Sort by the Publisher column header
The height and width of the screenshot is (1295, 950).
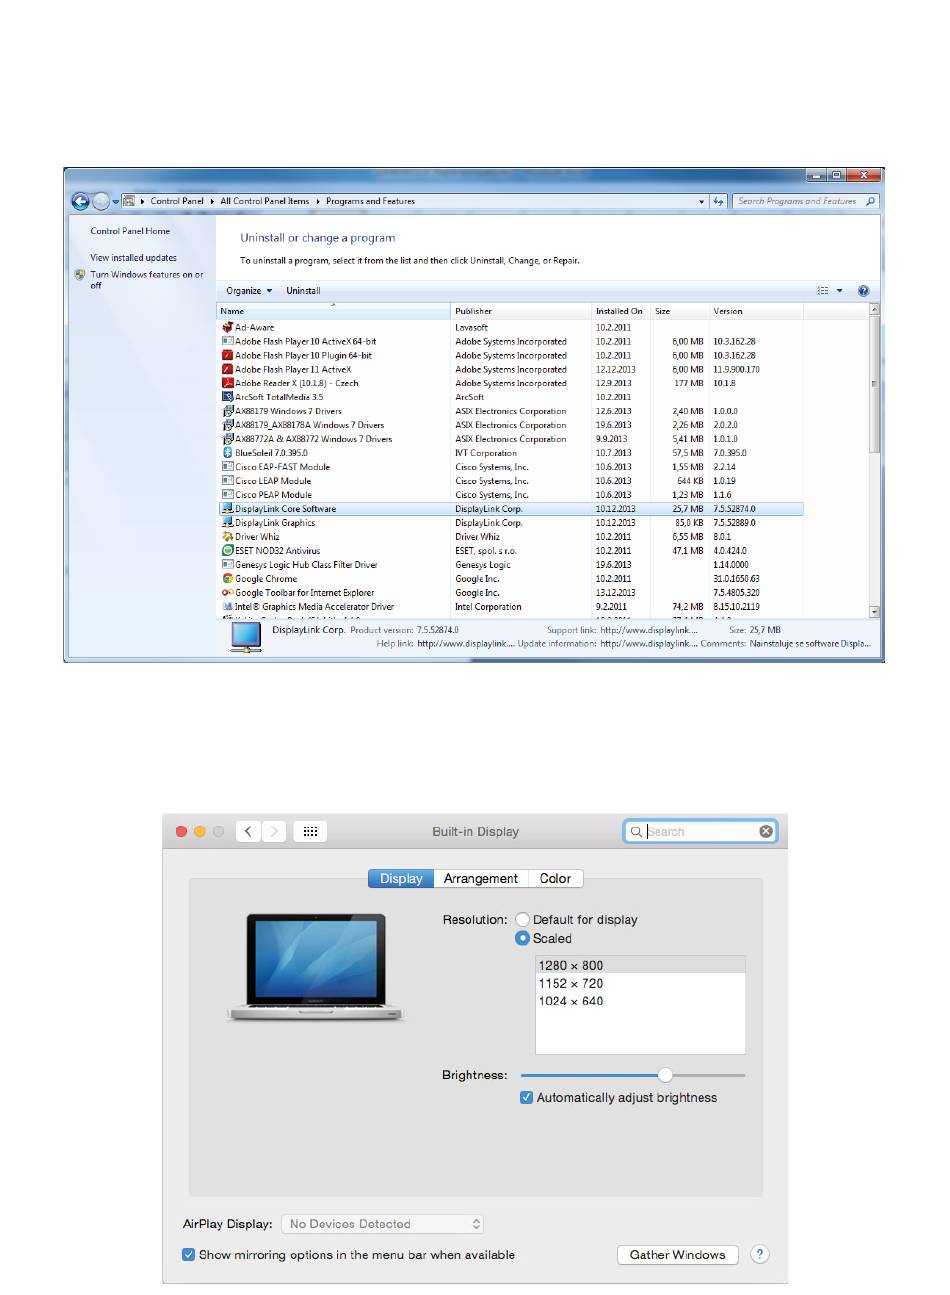pyautogui.click(x=521, y=311)
